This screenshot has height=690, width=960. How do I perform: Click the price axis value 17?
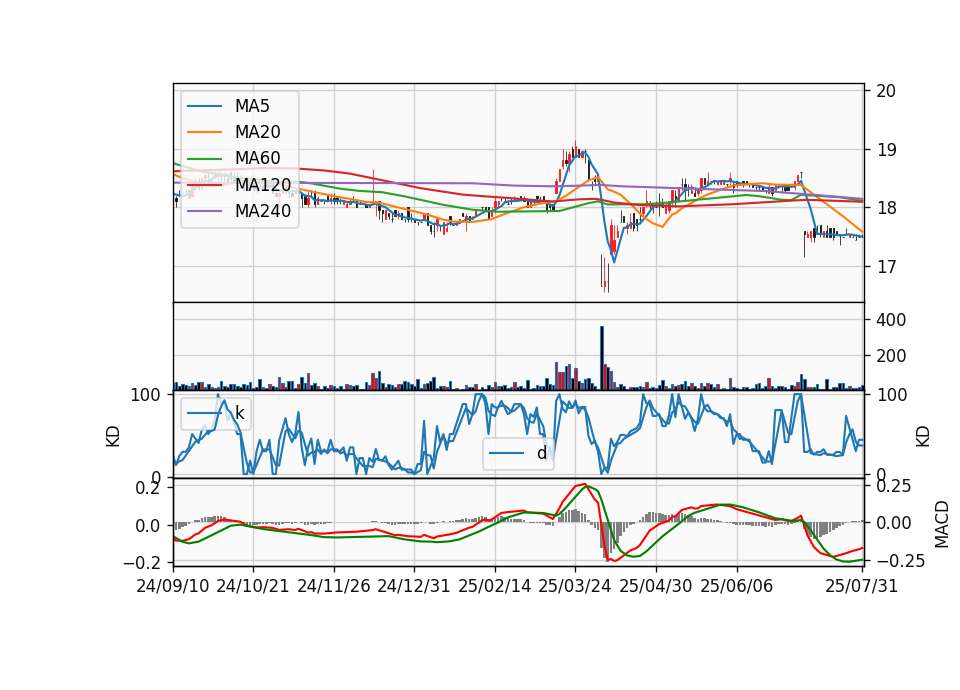coord(886,267)
